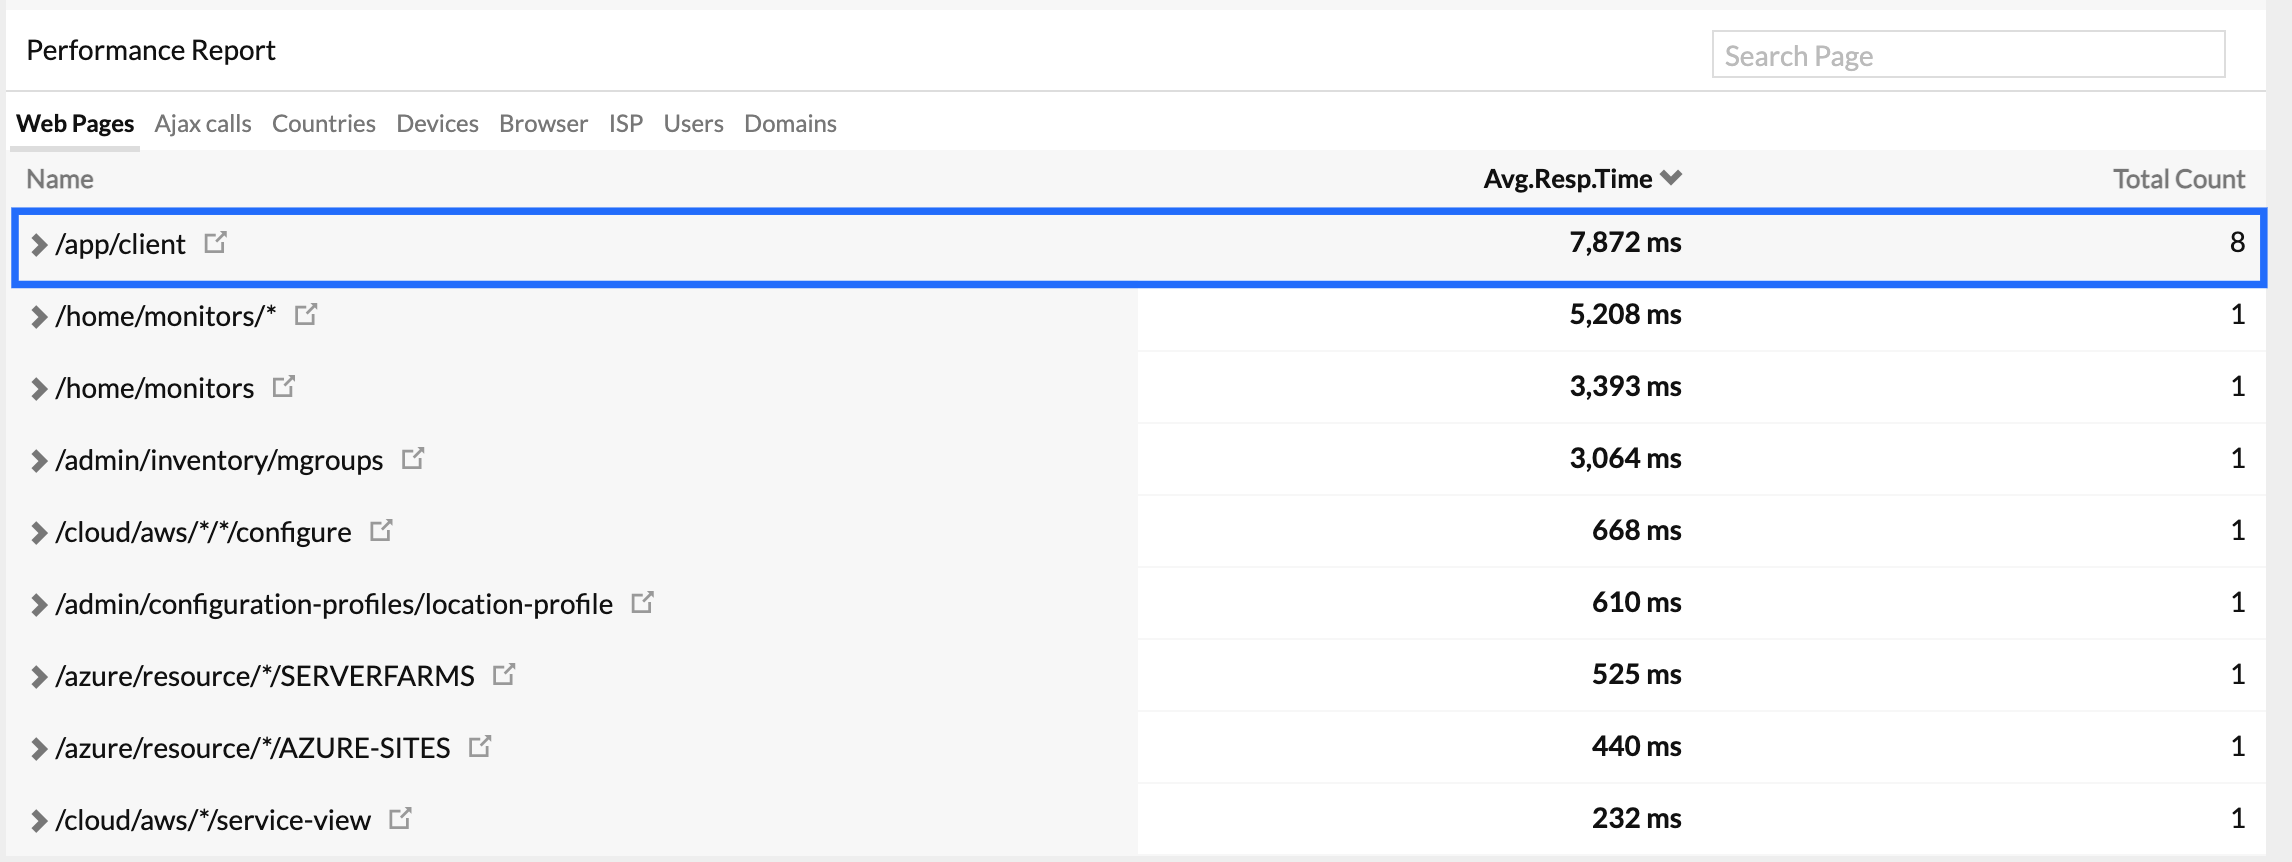This screenshot has height=862, width=2292.
Task: Expand the /app/client row
Action: (x=39, y=245)
